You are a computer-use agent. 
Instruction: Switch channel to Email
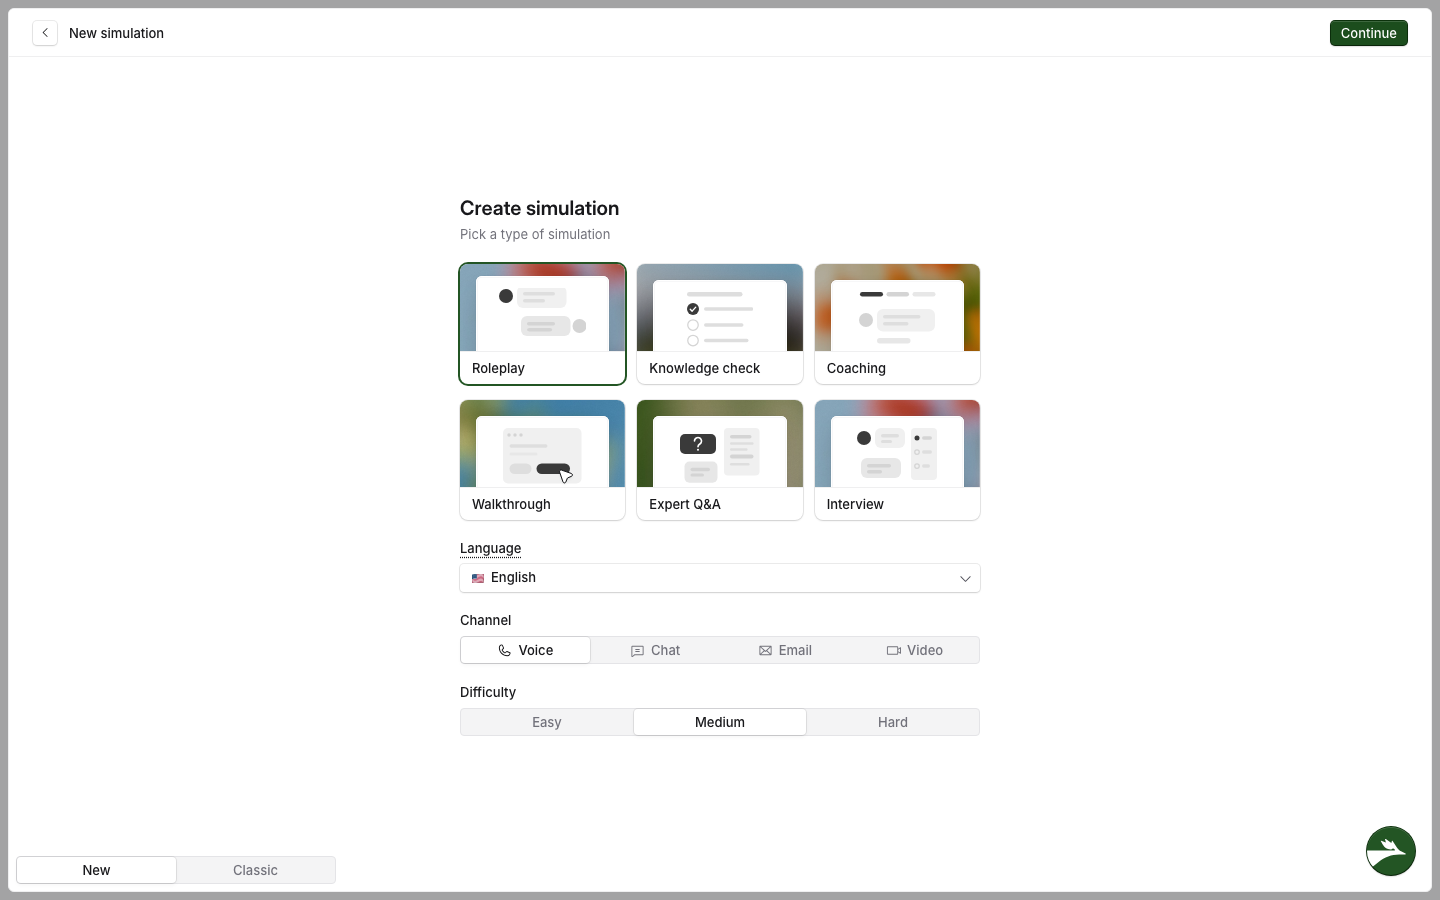(x=785, y=650)
